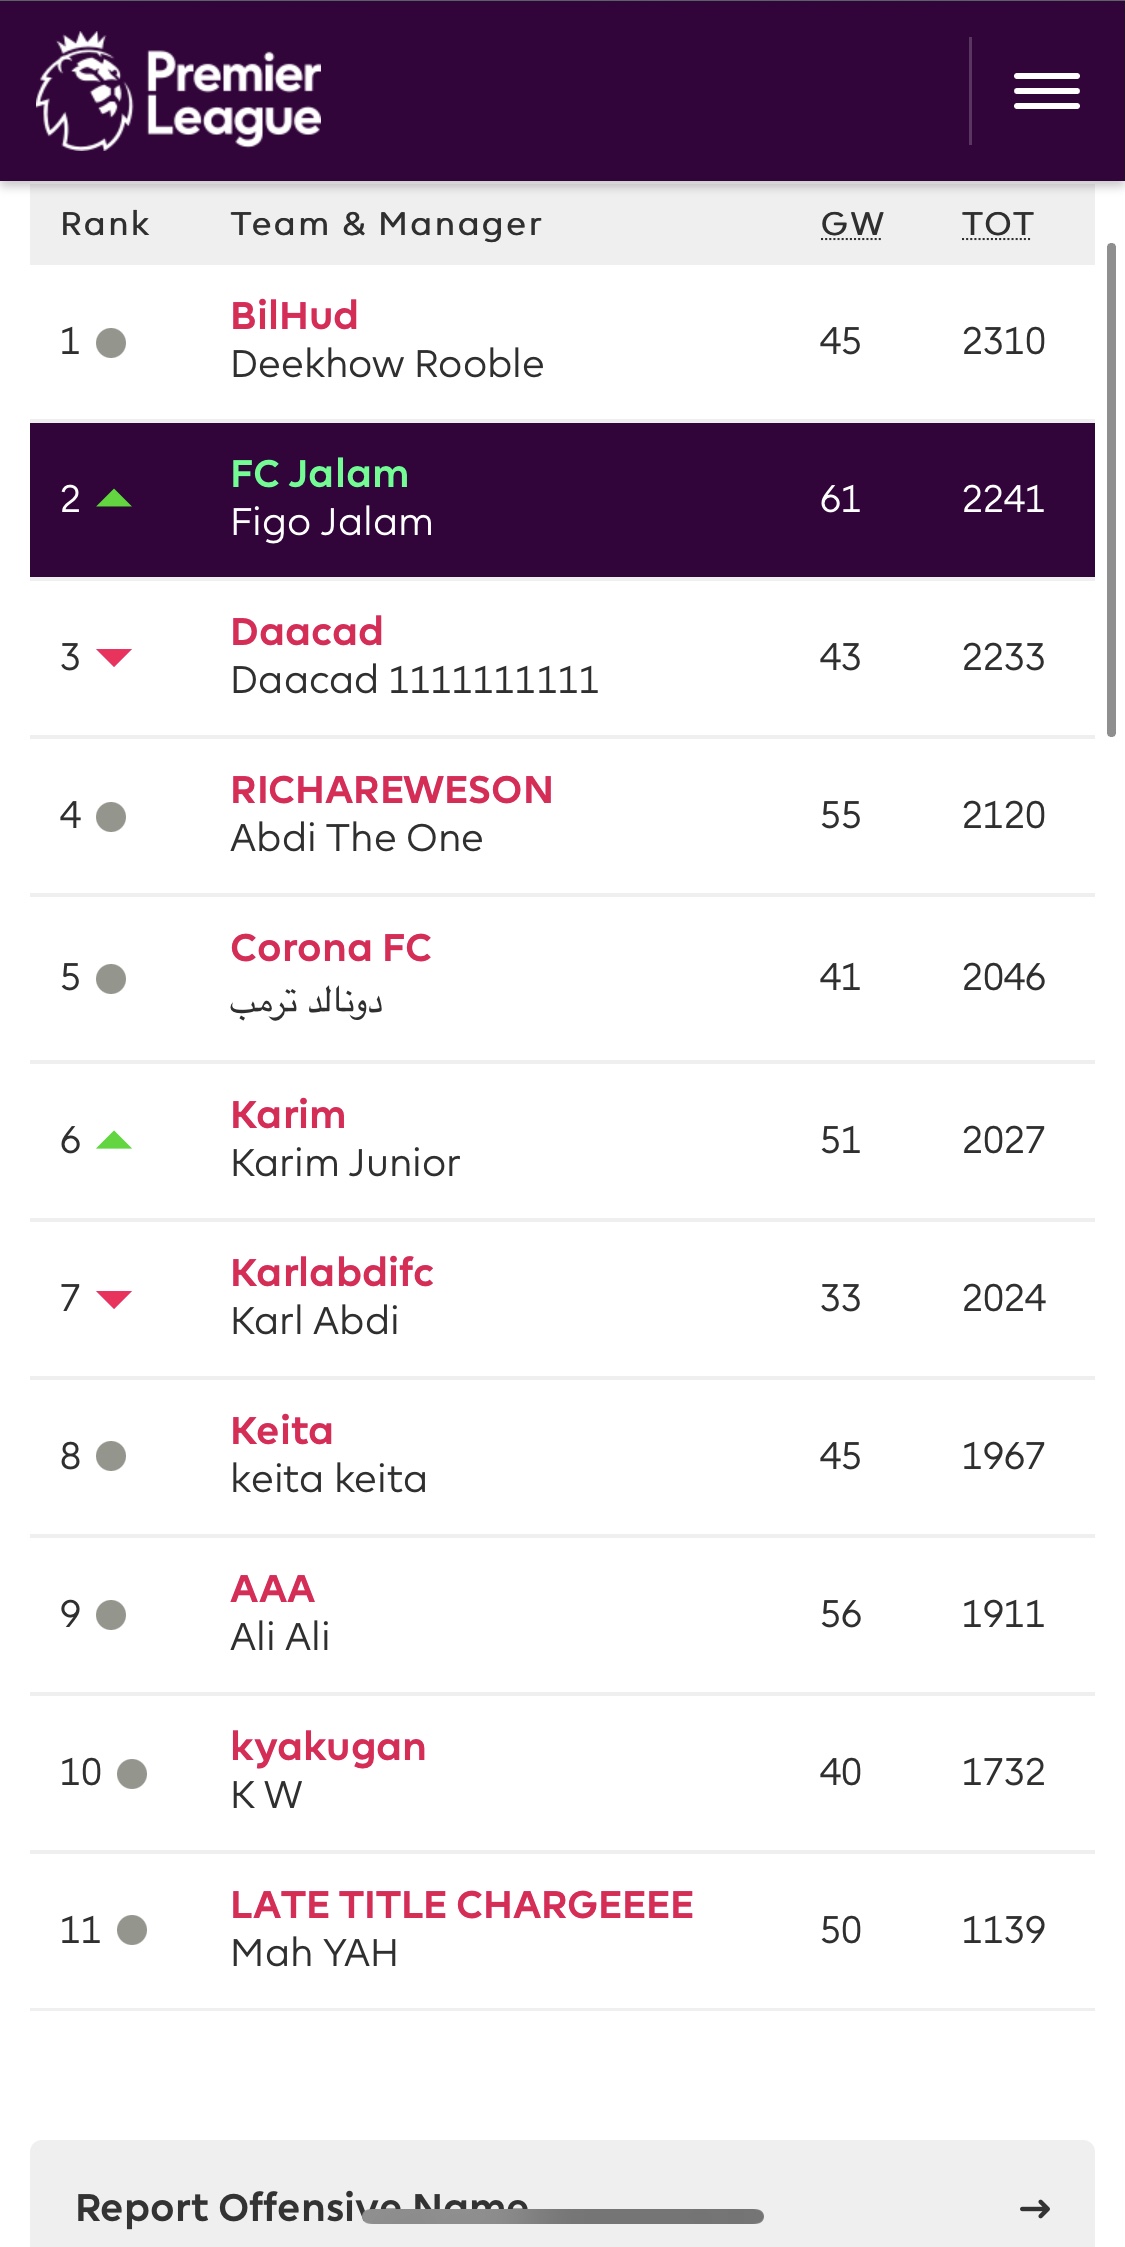1125x2247 pixels.
Task: Open the RICHAREWESON team link
Action: coord(391,790)
